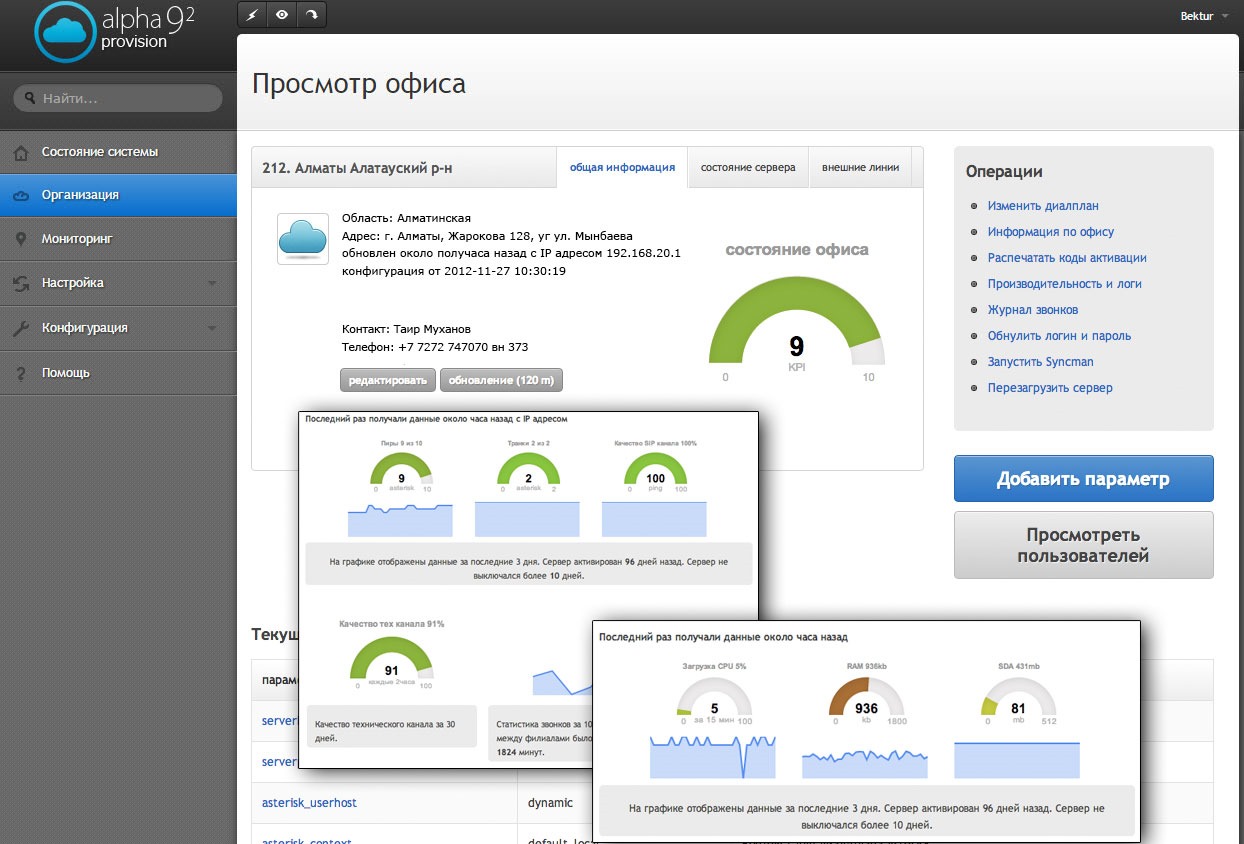Click the SDA 431mb gauge

coord(1017,703)
